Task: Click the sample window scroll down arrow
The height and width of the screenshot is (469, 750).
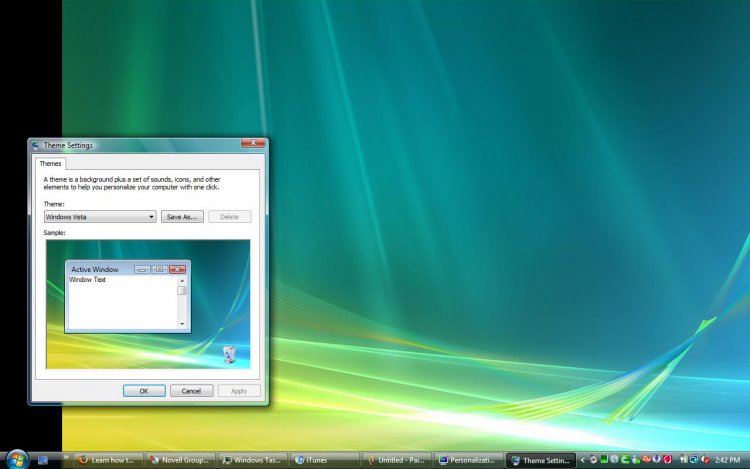Action: 182,324
